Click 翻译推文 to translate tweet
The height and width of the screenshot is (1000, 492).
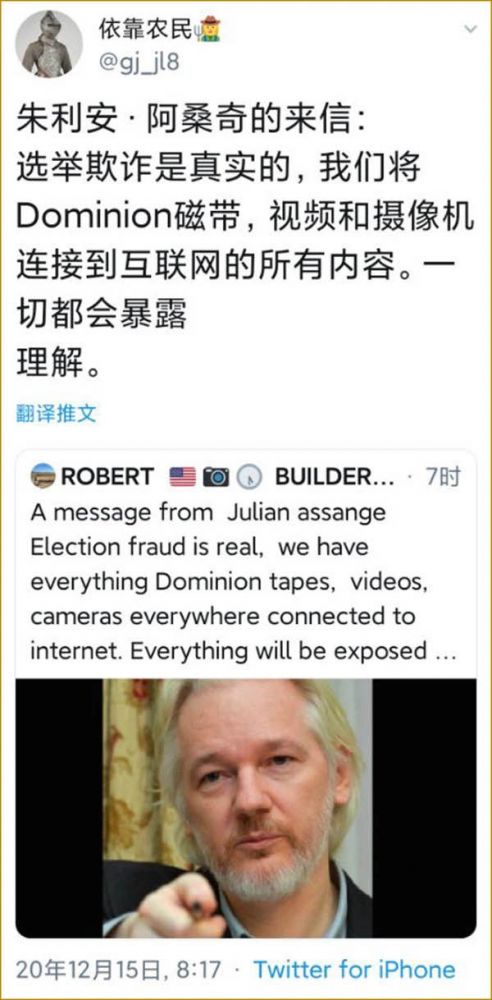coord(56,414)
